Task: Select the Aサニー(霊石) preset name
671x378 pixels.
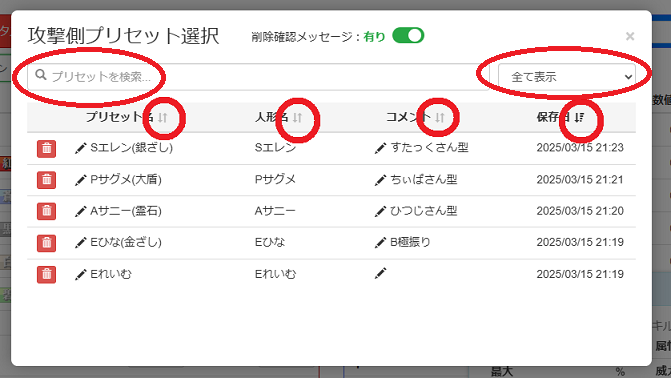Action: tap(126, 211)
